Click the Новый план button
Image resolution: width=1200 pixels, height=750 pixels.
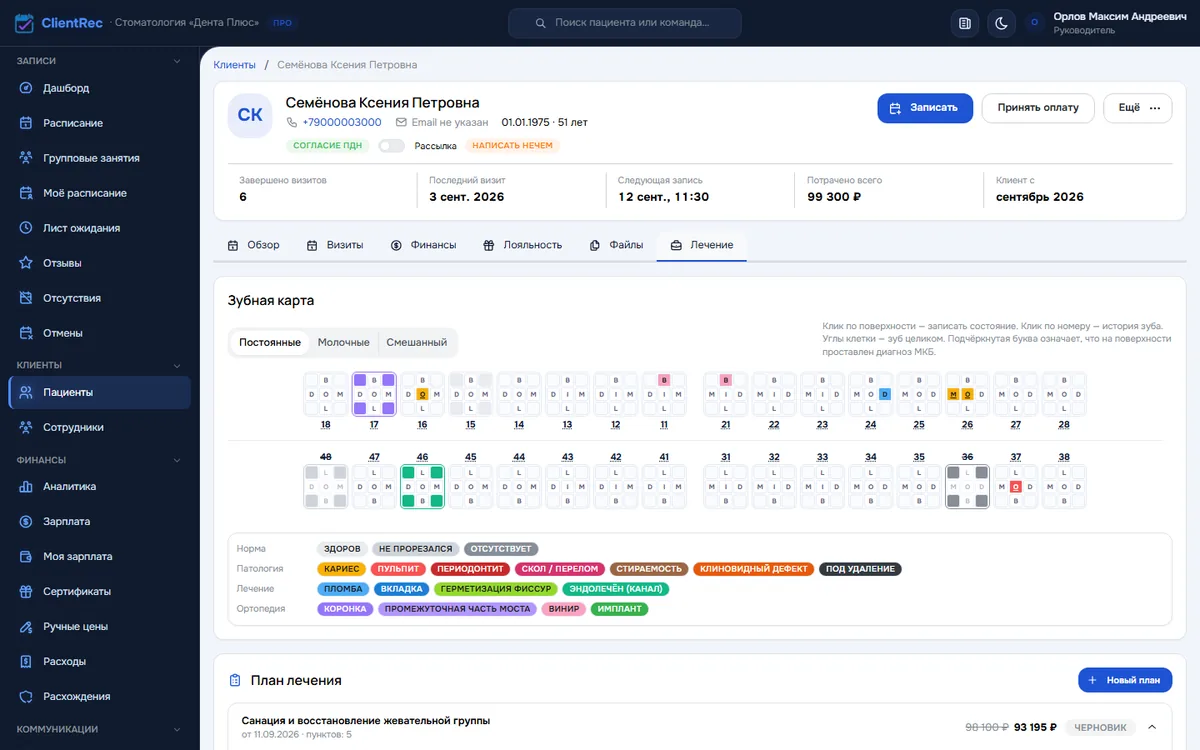[x=1125, y=680]
